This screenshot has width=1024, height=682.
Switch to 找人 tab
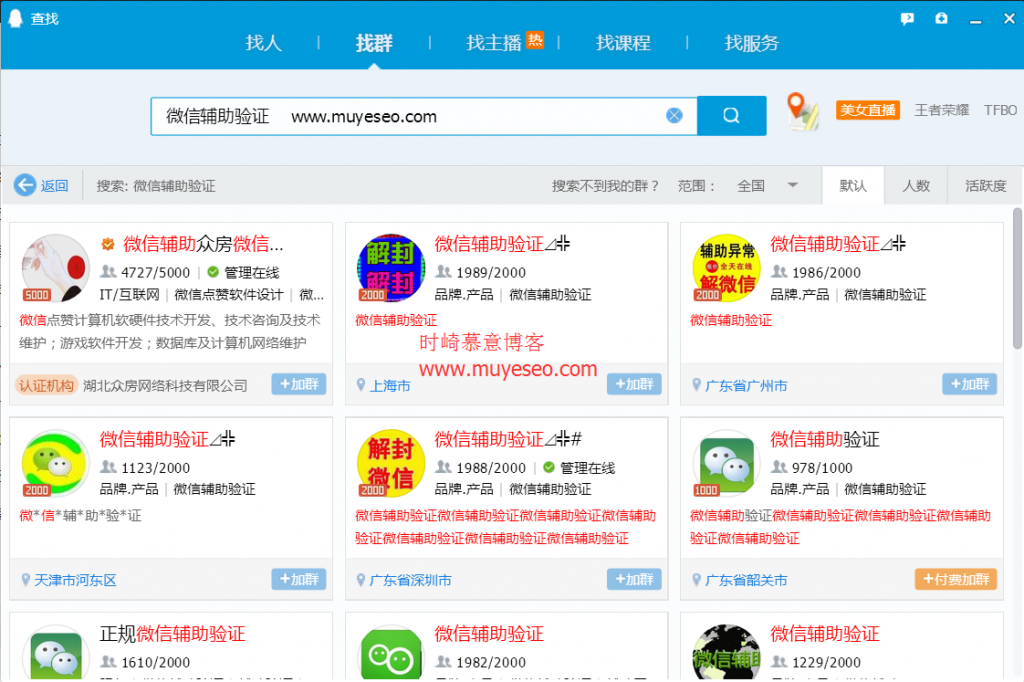point(264,43)
